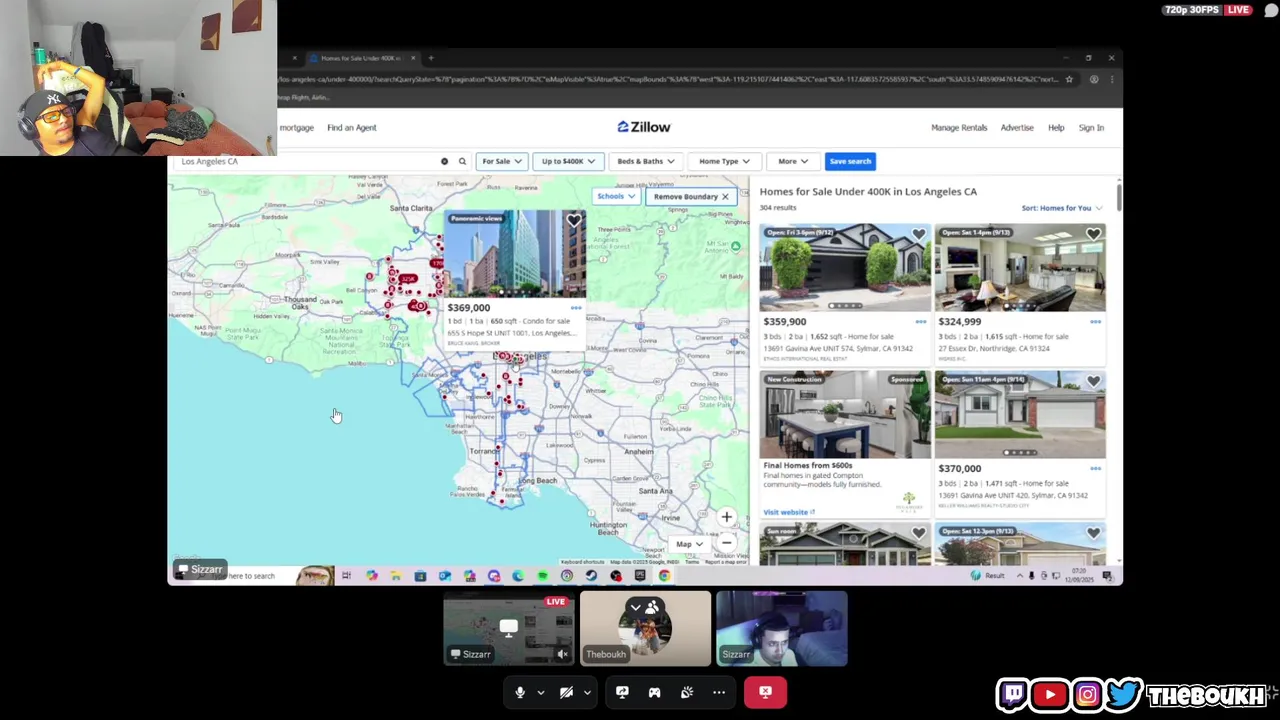Click the Save search button
The image size is (1280, 720).
click(850, 161)
